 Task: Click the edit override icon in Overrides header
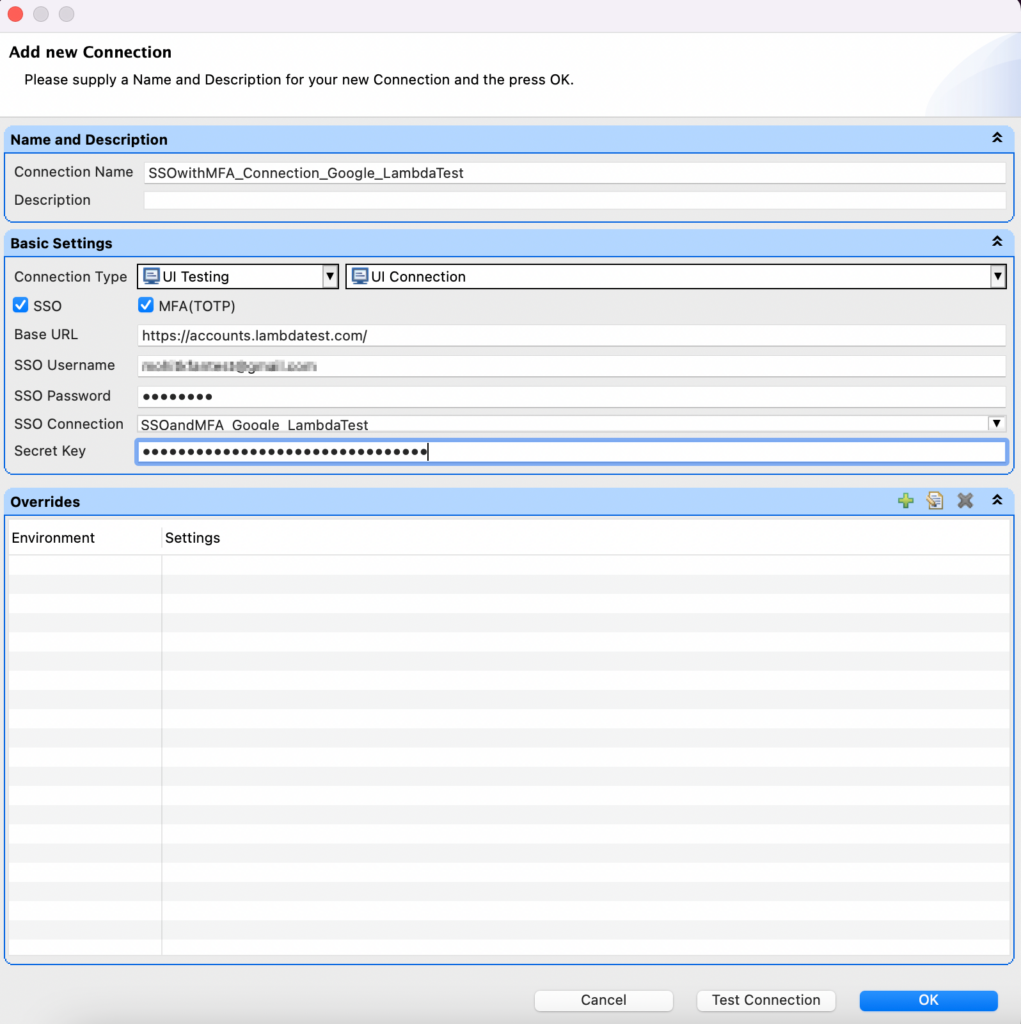click(935, 500)
